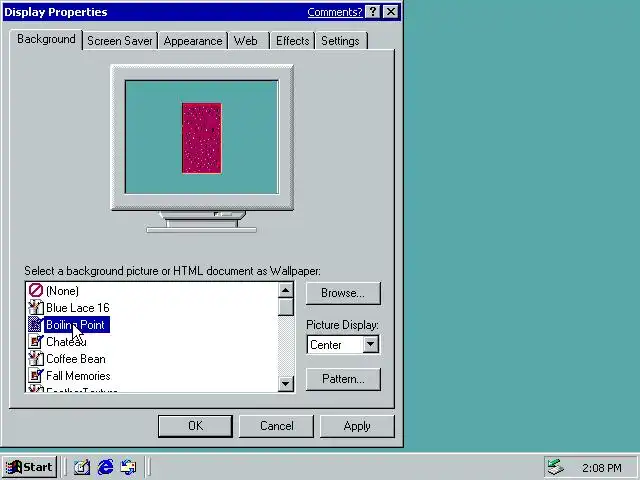Click the Blue Lace 16 bitmap icon
The height and width of the screenshot is (480, 640).
pyautogui.click(x=36, y=307)
